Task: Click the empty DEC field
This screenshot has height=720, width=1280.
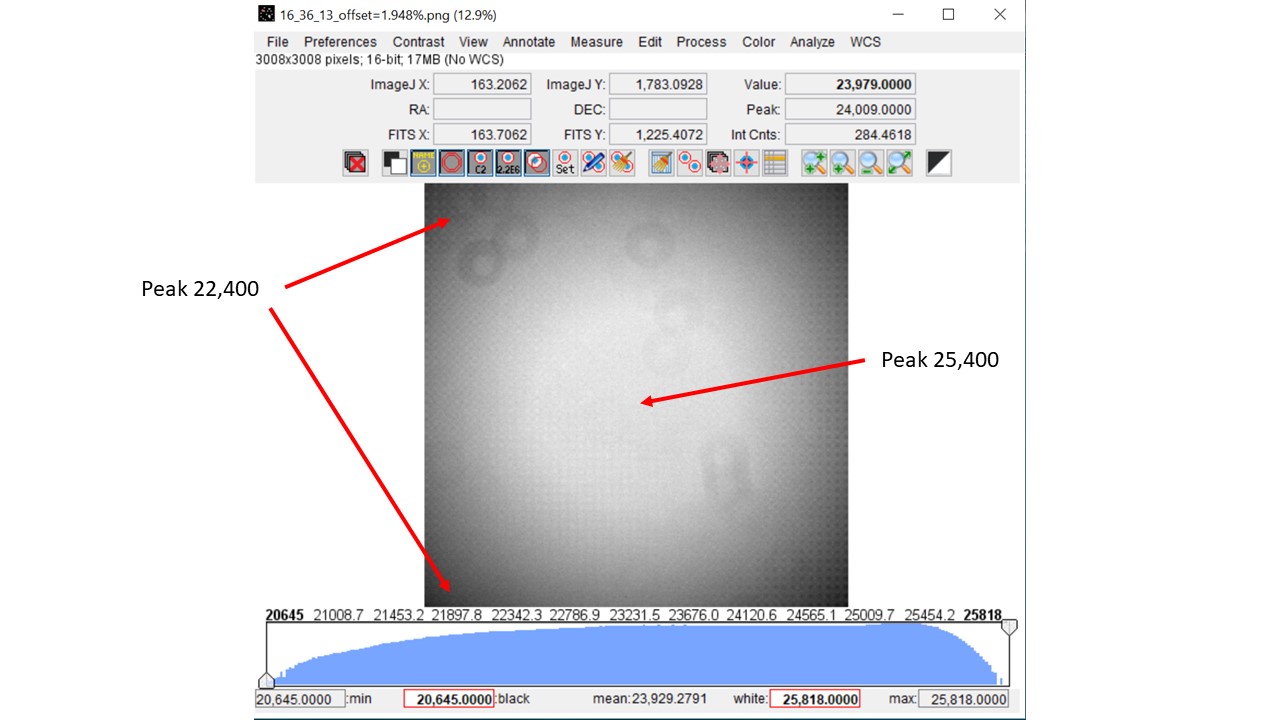Action: (658, 109)
